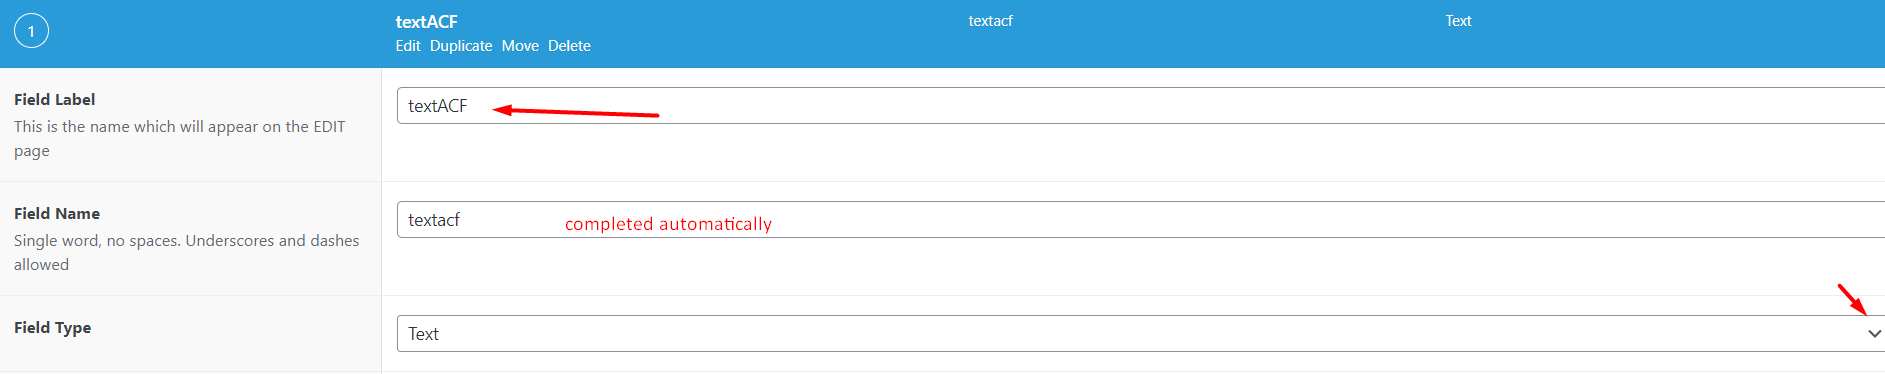Open the Field Type select showing Text
The height and width of the screenshot is (374, 1885).
(1141, 334)
